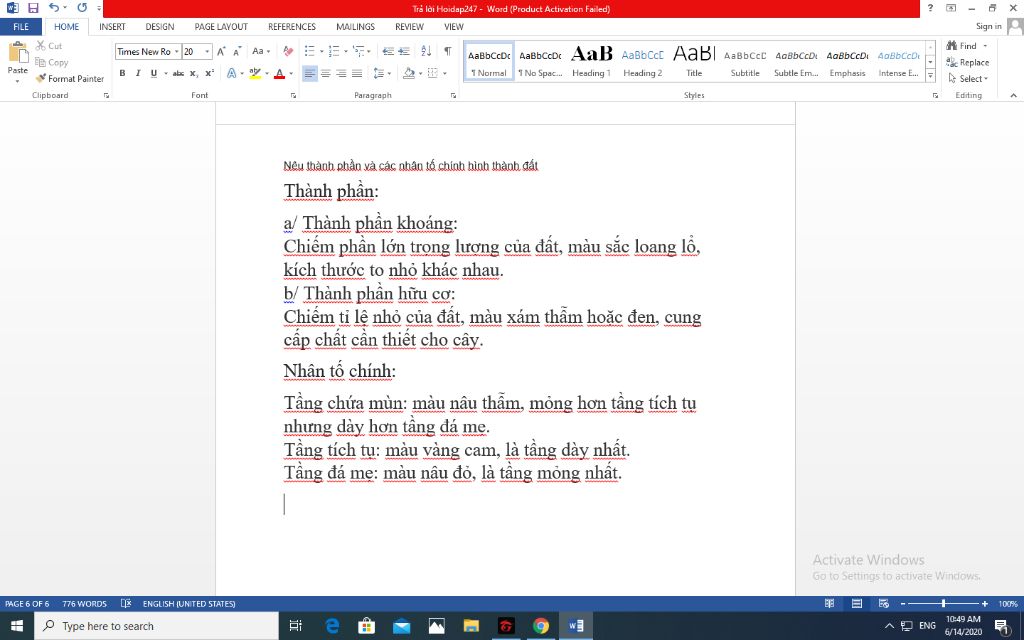Open the Select dropdown in Editing group
The width and height of the screenshot is (1024, 640).
click(968, 78)
